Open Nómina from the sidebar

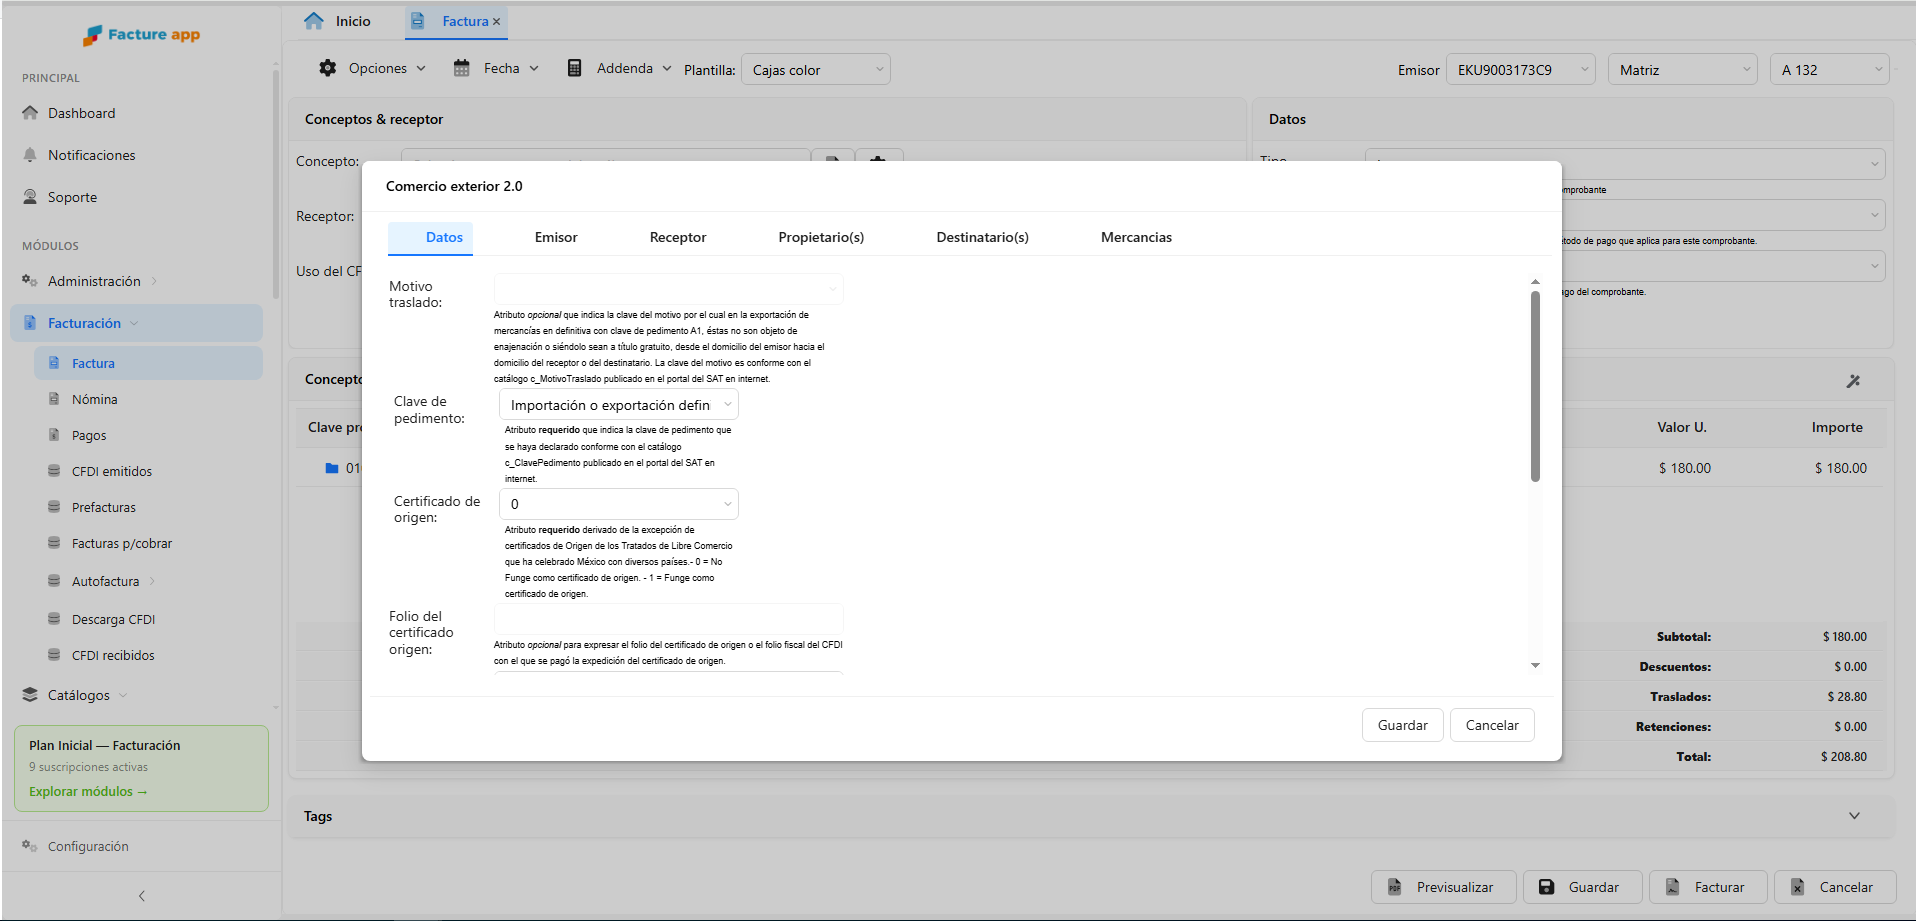pos(148,399)
